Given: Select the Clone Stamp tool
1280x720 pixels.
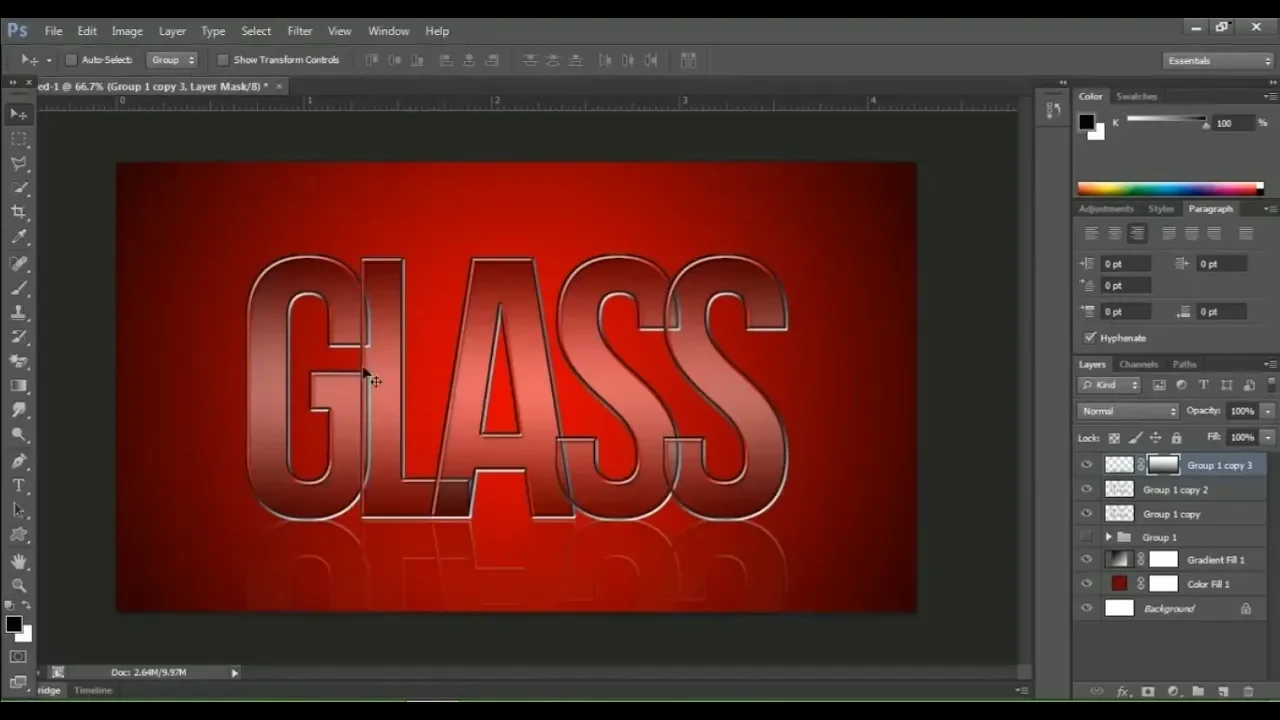Looking at the screenshot, I should click(19, 312).
